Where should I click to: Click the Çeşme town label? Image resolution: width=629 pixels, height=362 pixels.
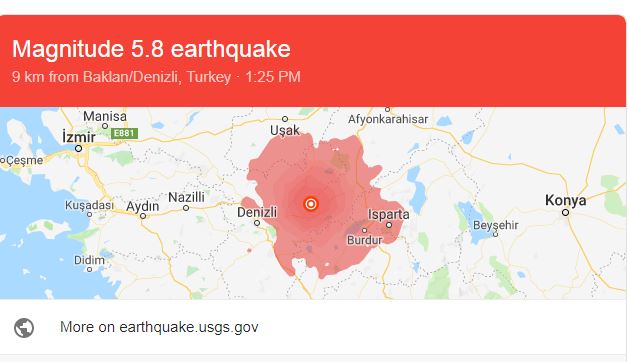click(x=24, y=160)
